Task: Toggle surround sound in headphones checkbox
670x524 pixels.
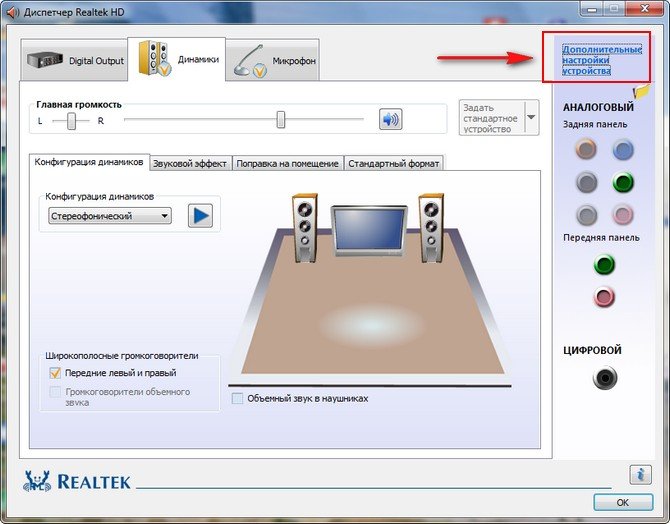Action: (237, 398)
